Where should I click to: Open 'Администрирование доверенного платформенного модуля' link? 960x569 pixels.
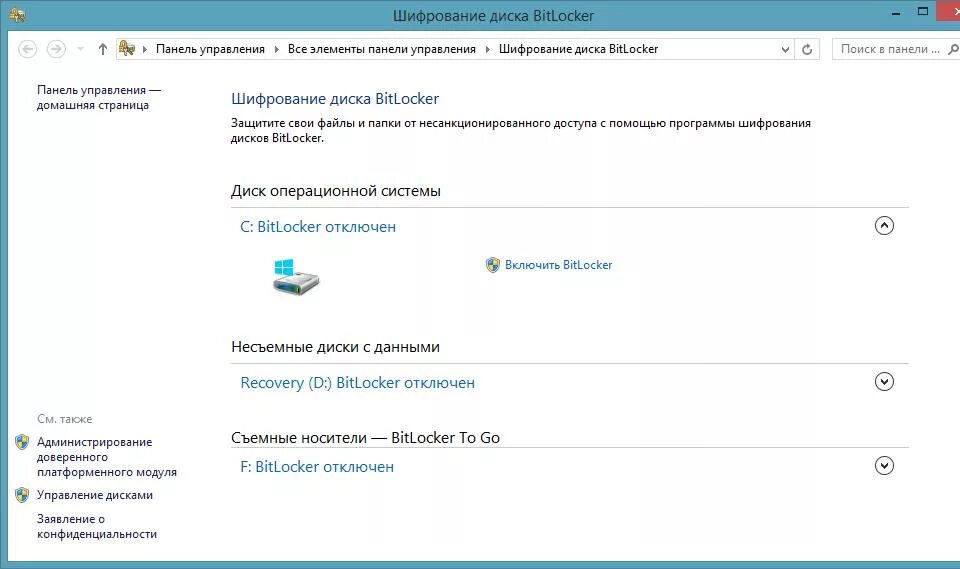tap(107, 457)
